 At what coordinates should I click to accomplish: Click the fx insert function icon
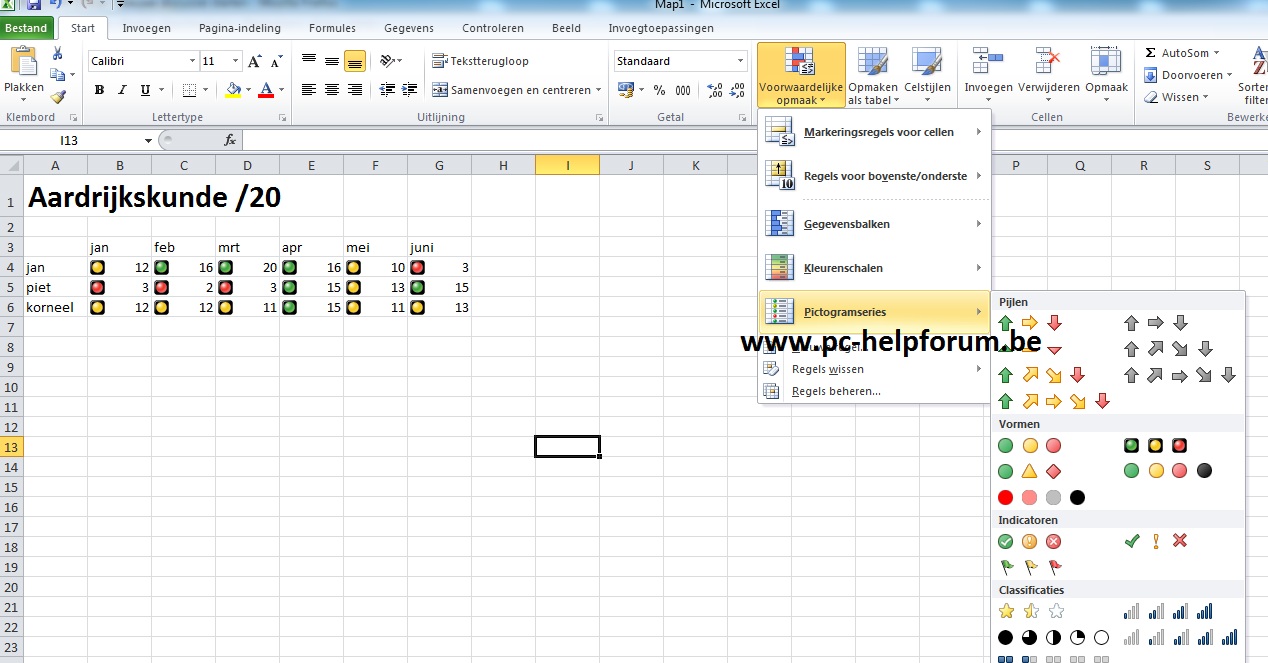click(x=230, y=140)
